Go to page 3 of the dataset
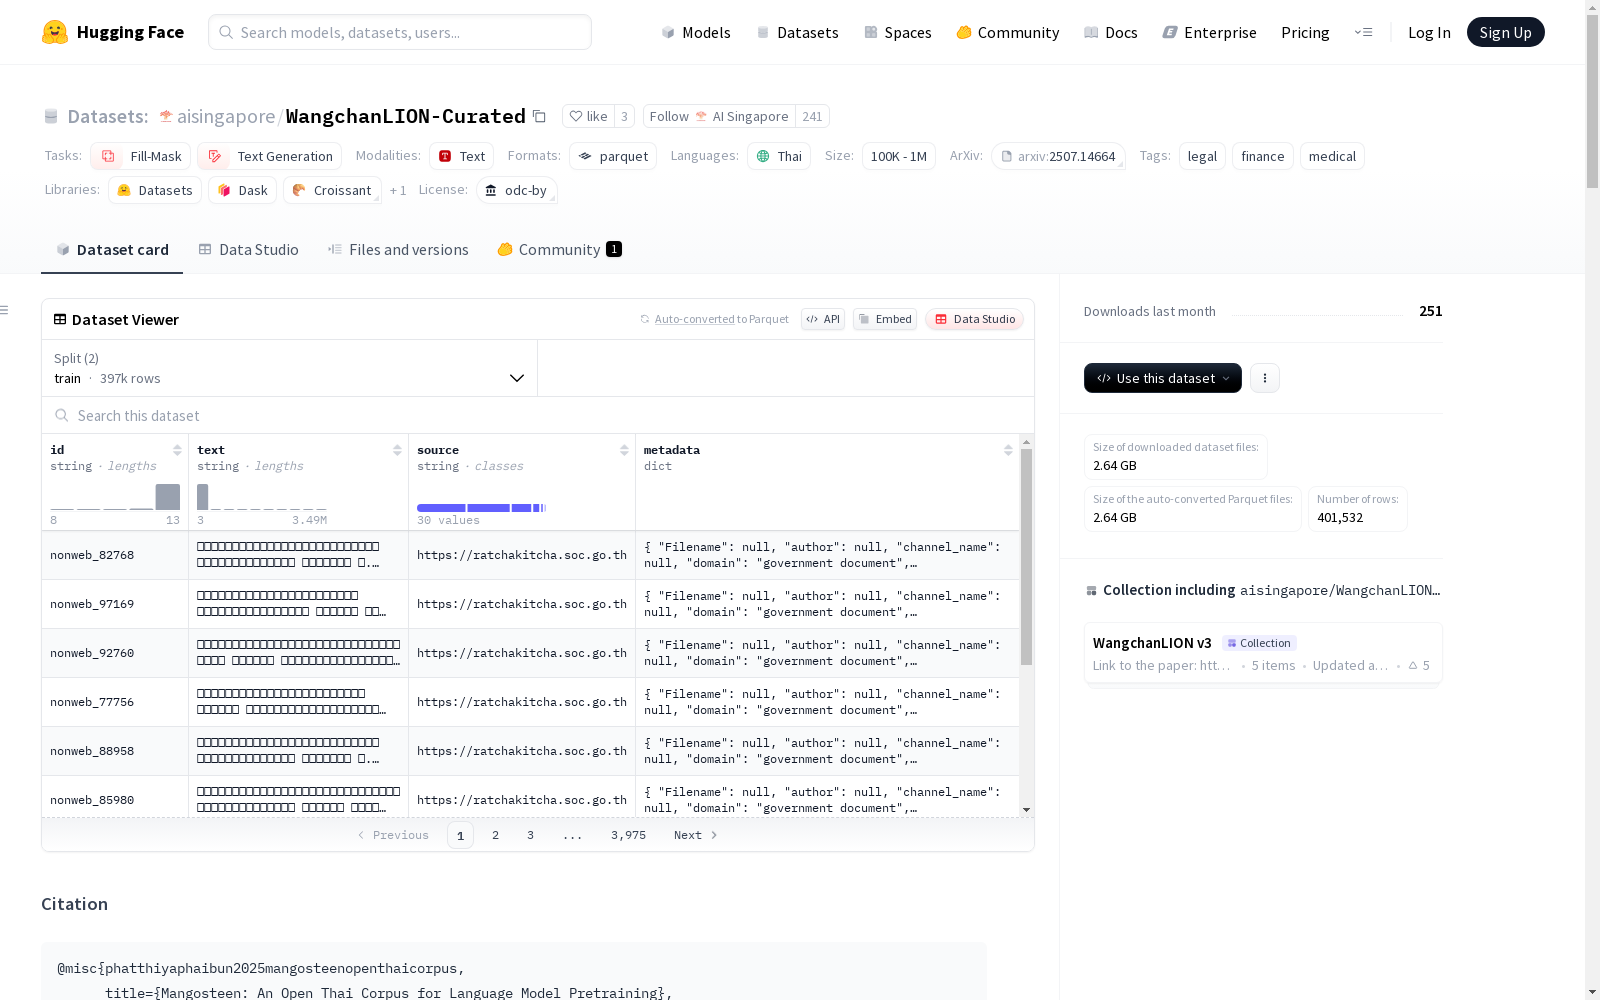Screen dimensions: 1600x1000 (530, 835)
